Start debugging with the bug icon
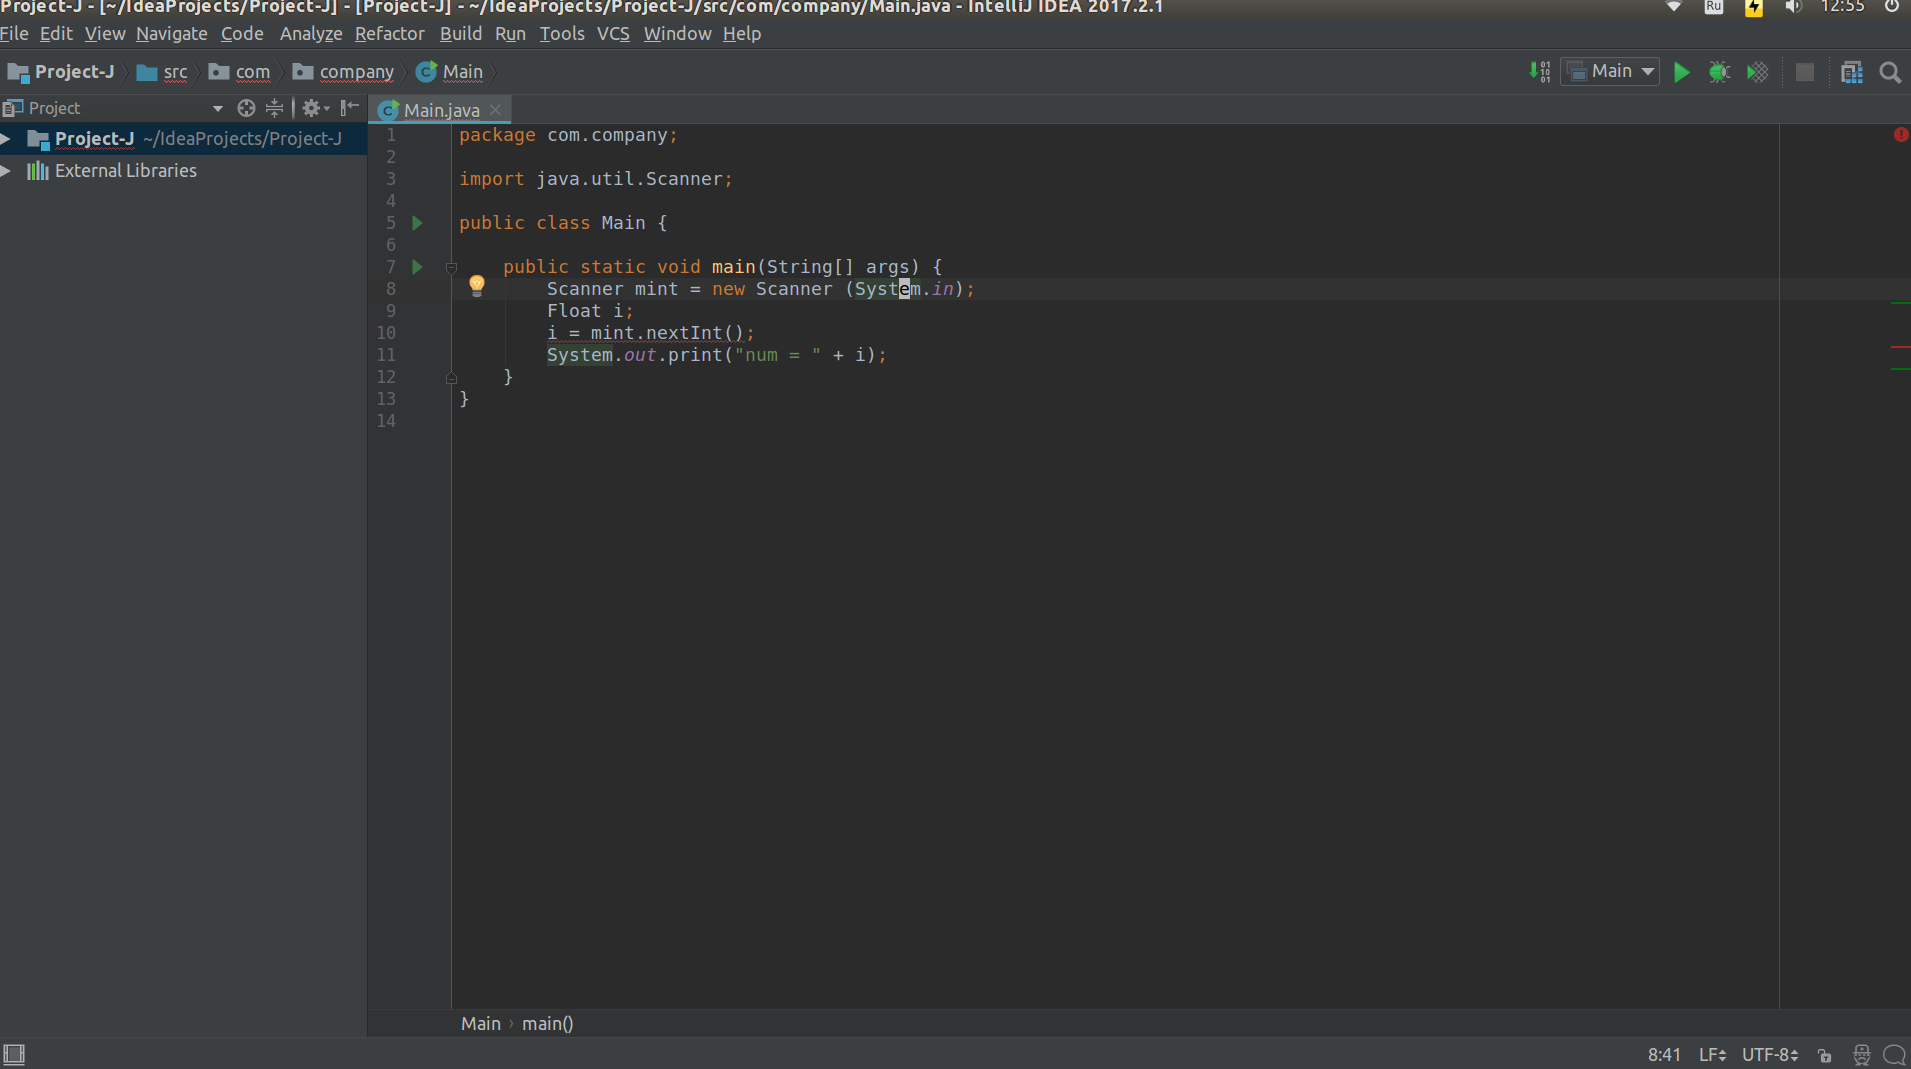The image size is (1911, 1069). coord(1719,72)
